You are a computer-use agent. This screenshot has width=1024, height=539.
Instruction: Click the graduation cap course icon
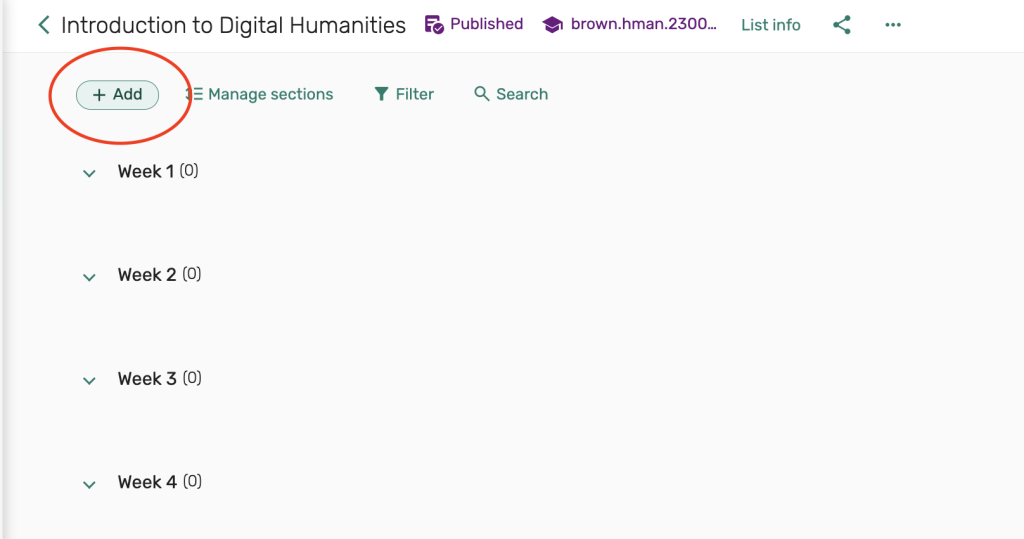pyautogui.click(x=553, y=25)
